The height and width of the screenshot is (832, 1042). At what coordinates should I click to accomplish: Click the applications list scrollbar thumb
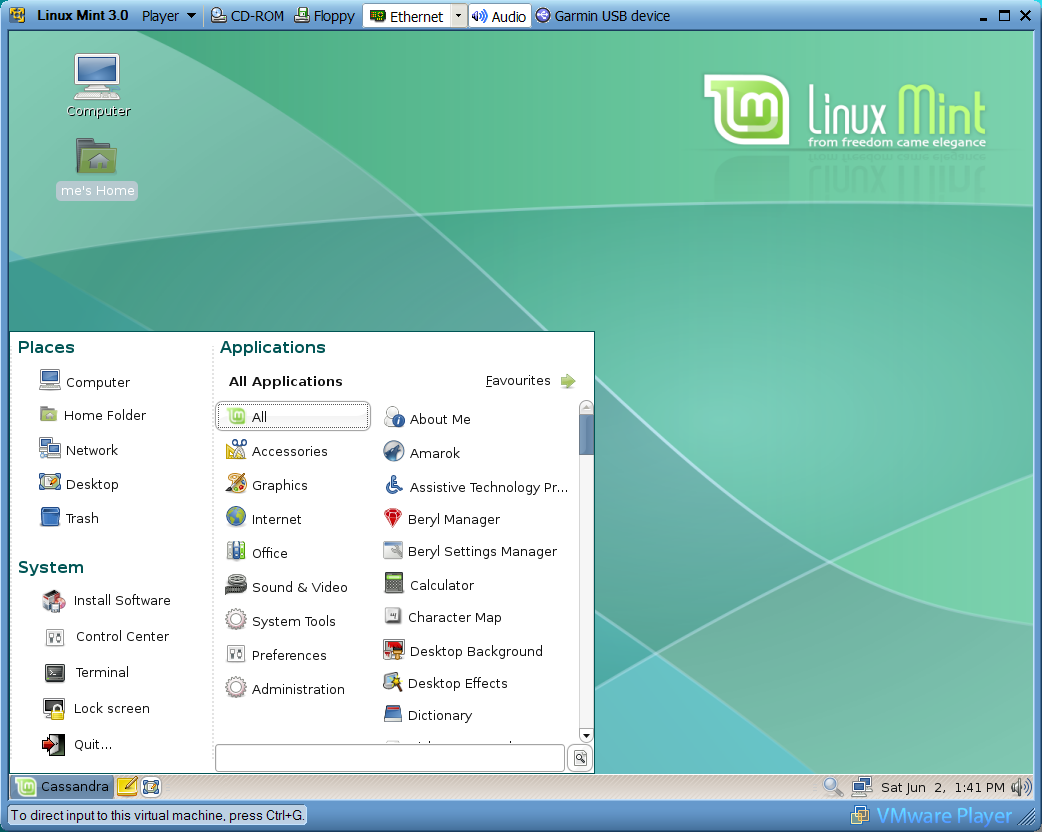tap(586, 435)
